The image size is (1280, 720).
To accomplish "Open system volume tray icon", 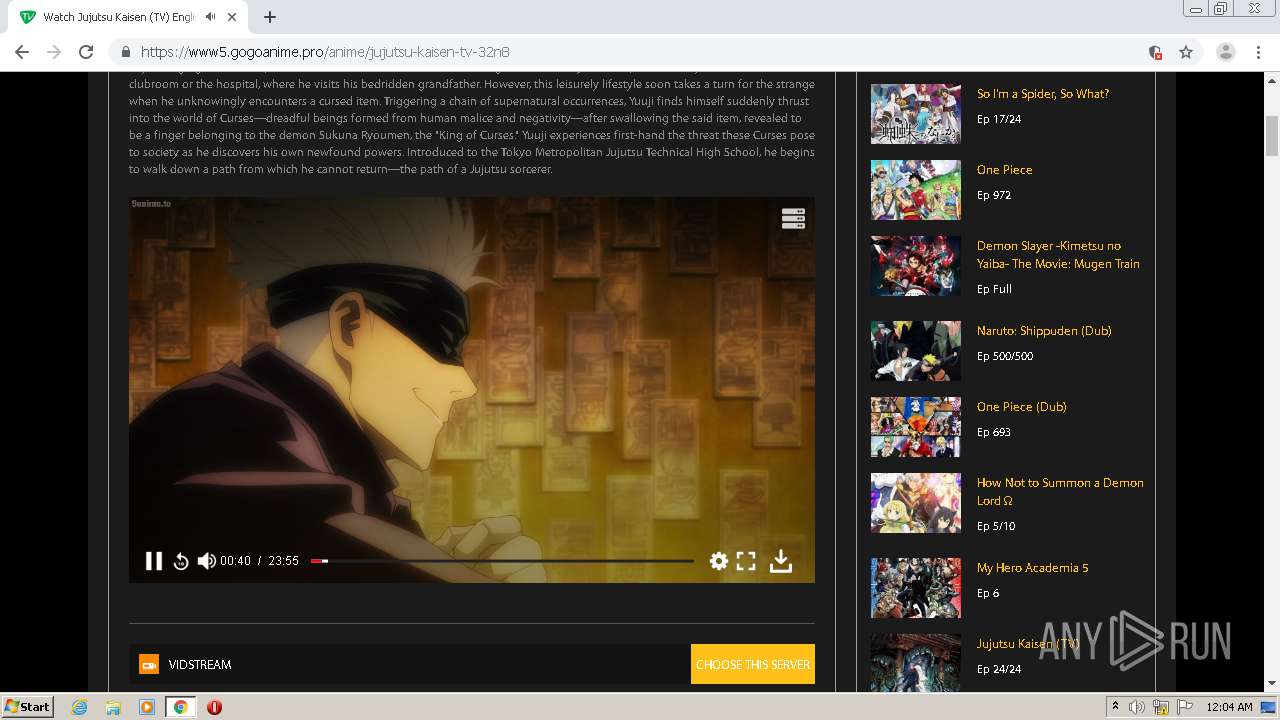I will (1136, 707).
